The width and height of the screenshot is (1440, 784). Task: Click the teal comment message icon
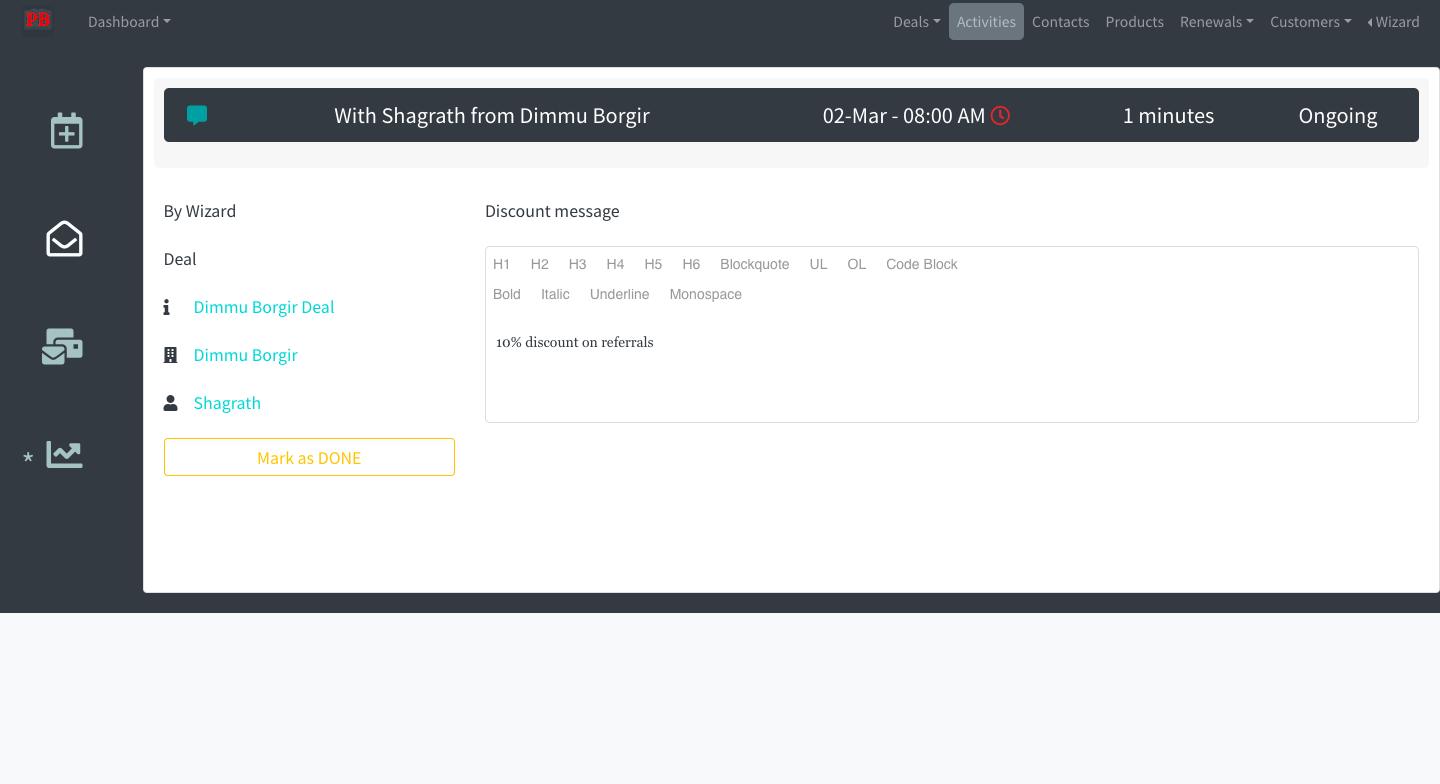pyautogui.click(x=197, y=115)
